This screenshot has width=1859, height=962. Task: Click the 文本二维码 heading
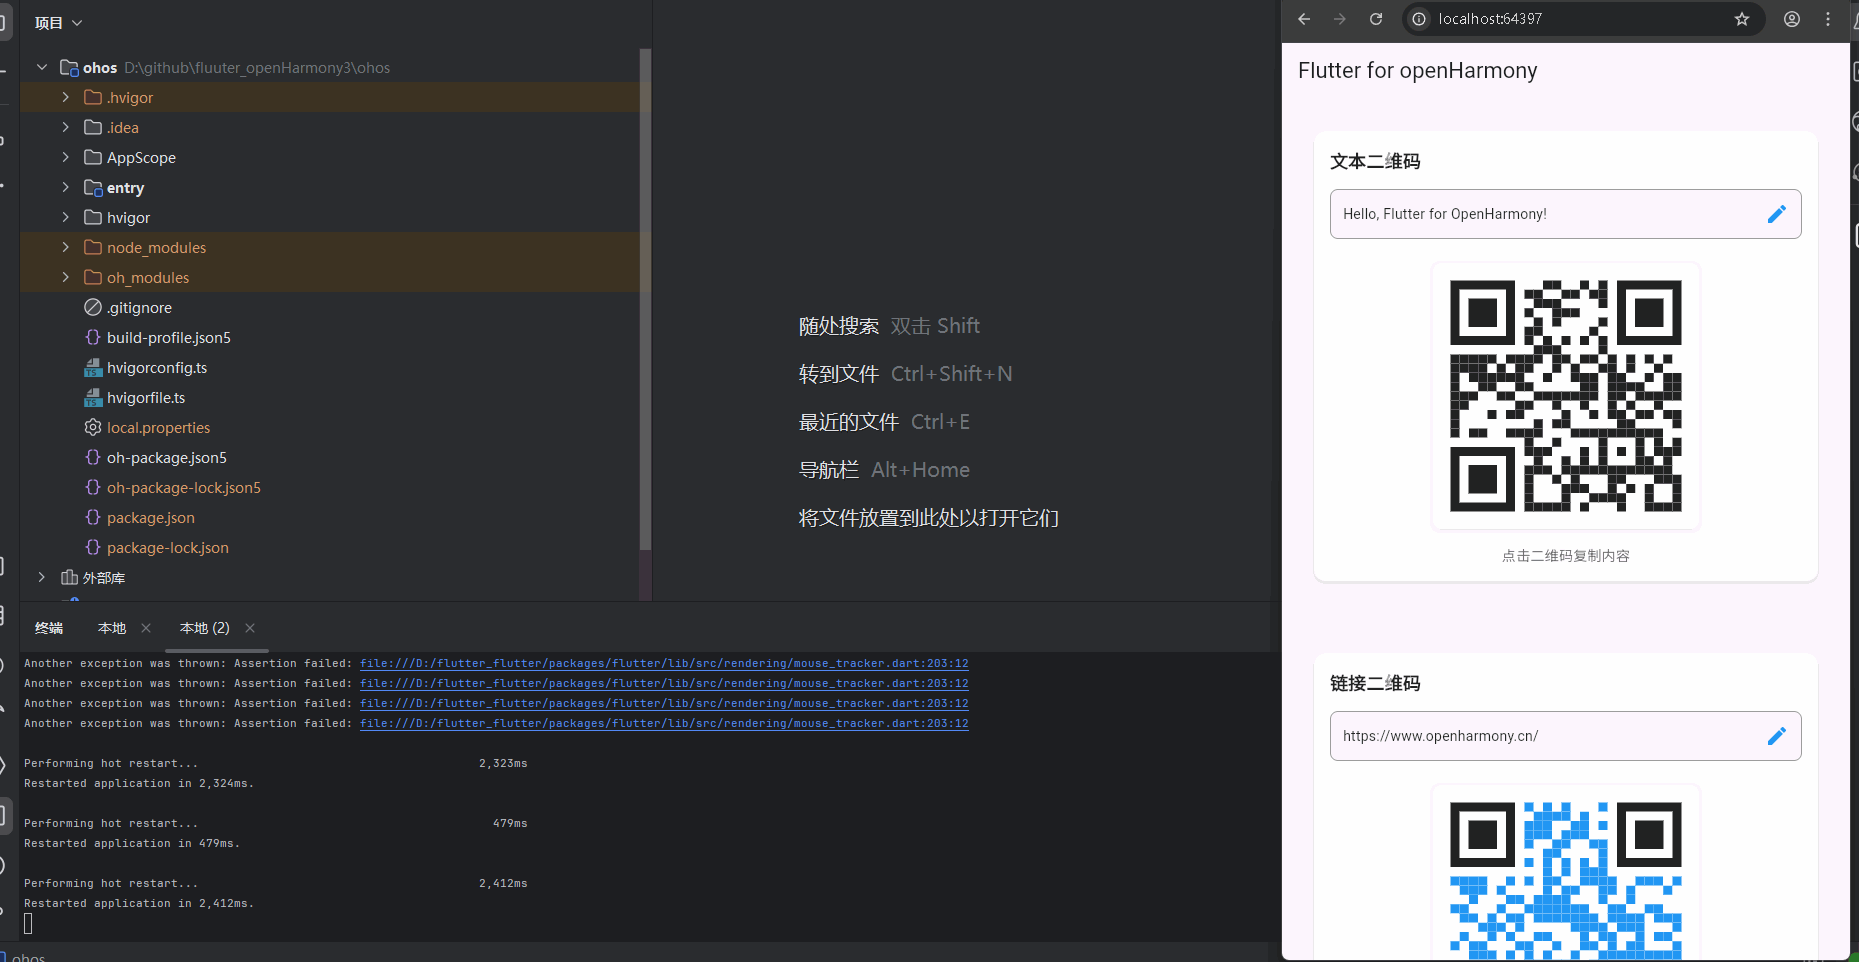coord(1375,161)
